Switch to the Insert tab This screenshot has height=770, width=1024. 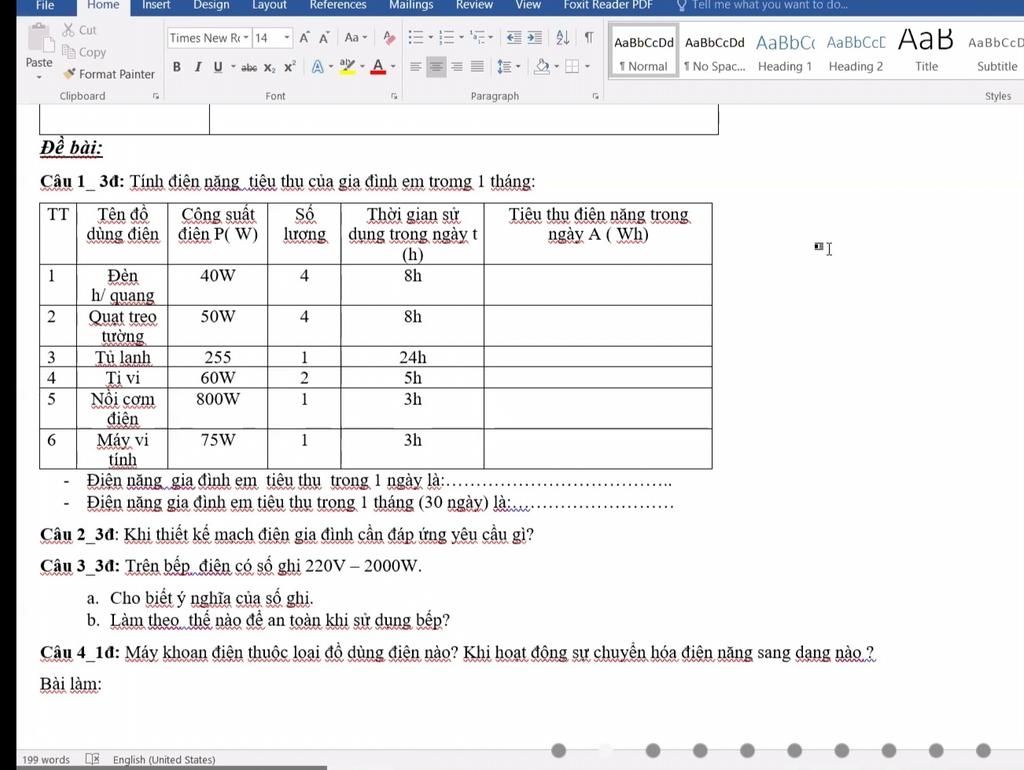156,5
